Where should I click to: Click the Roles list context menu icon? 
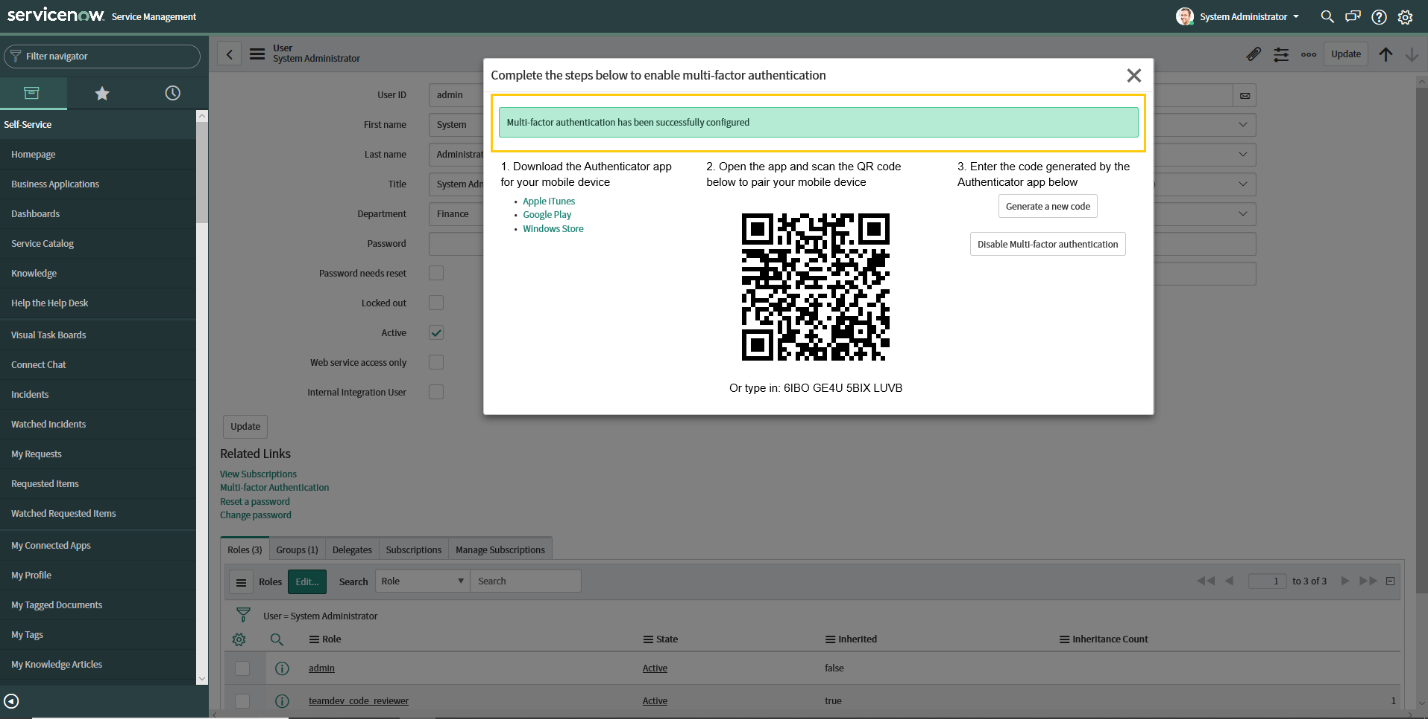[x=240, y=580]
